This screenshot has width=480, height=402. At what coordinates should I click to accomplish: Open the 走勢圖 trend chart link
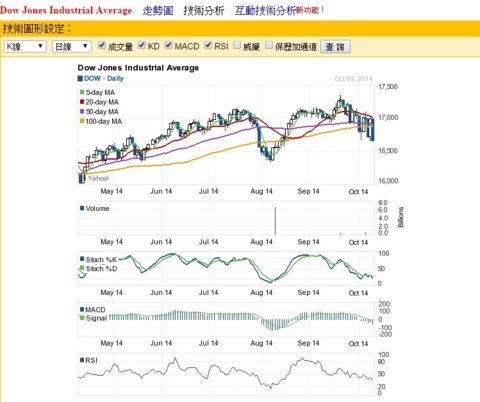(158, 11)
